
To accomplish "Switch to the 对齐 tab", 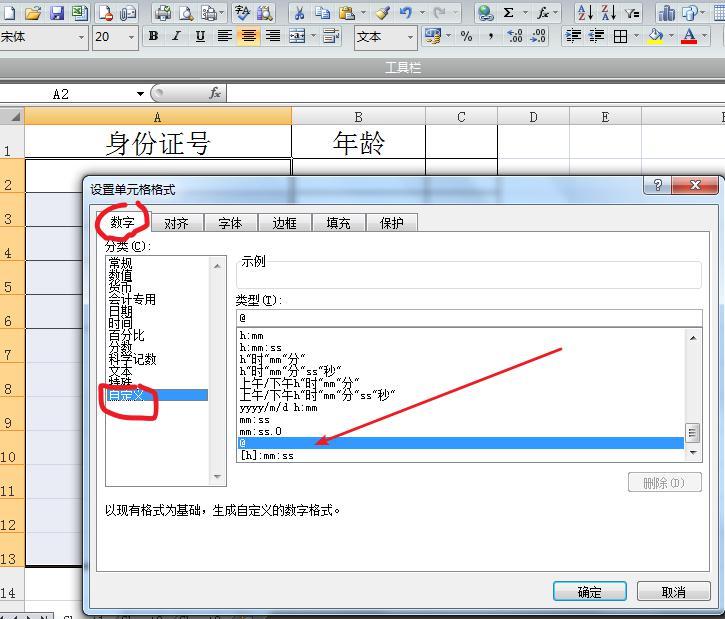I will tap(176, 223).
